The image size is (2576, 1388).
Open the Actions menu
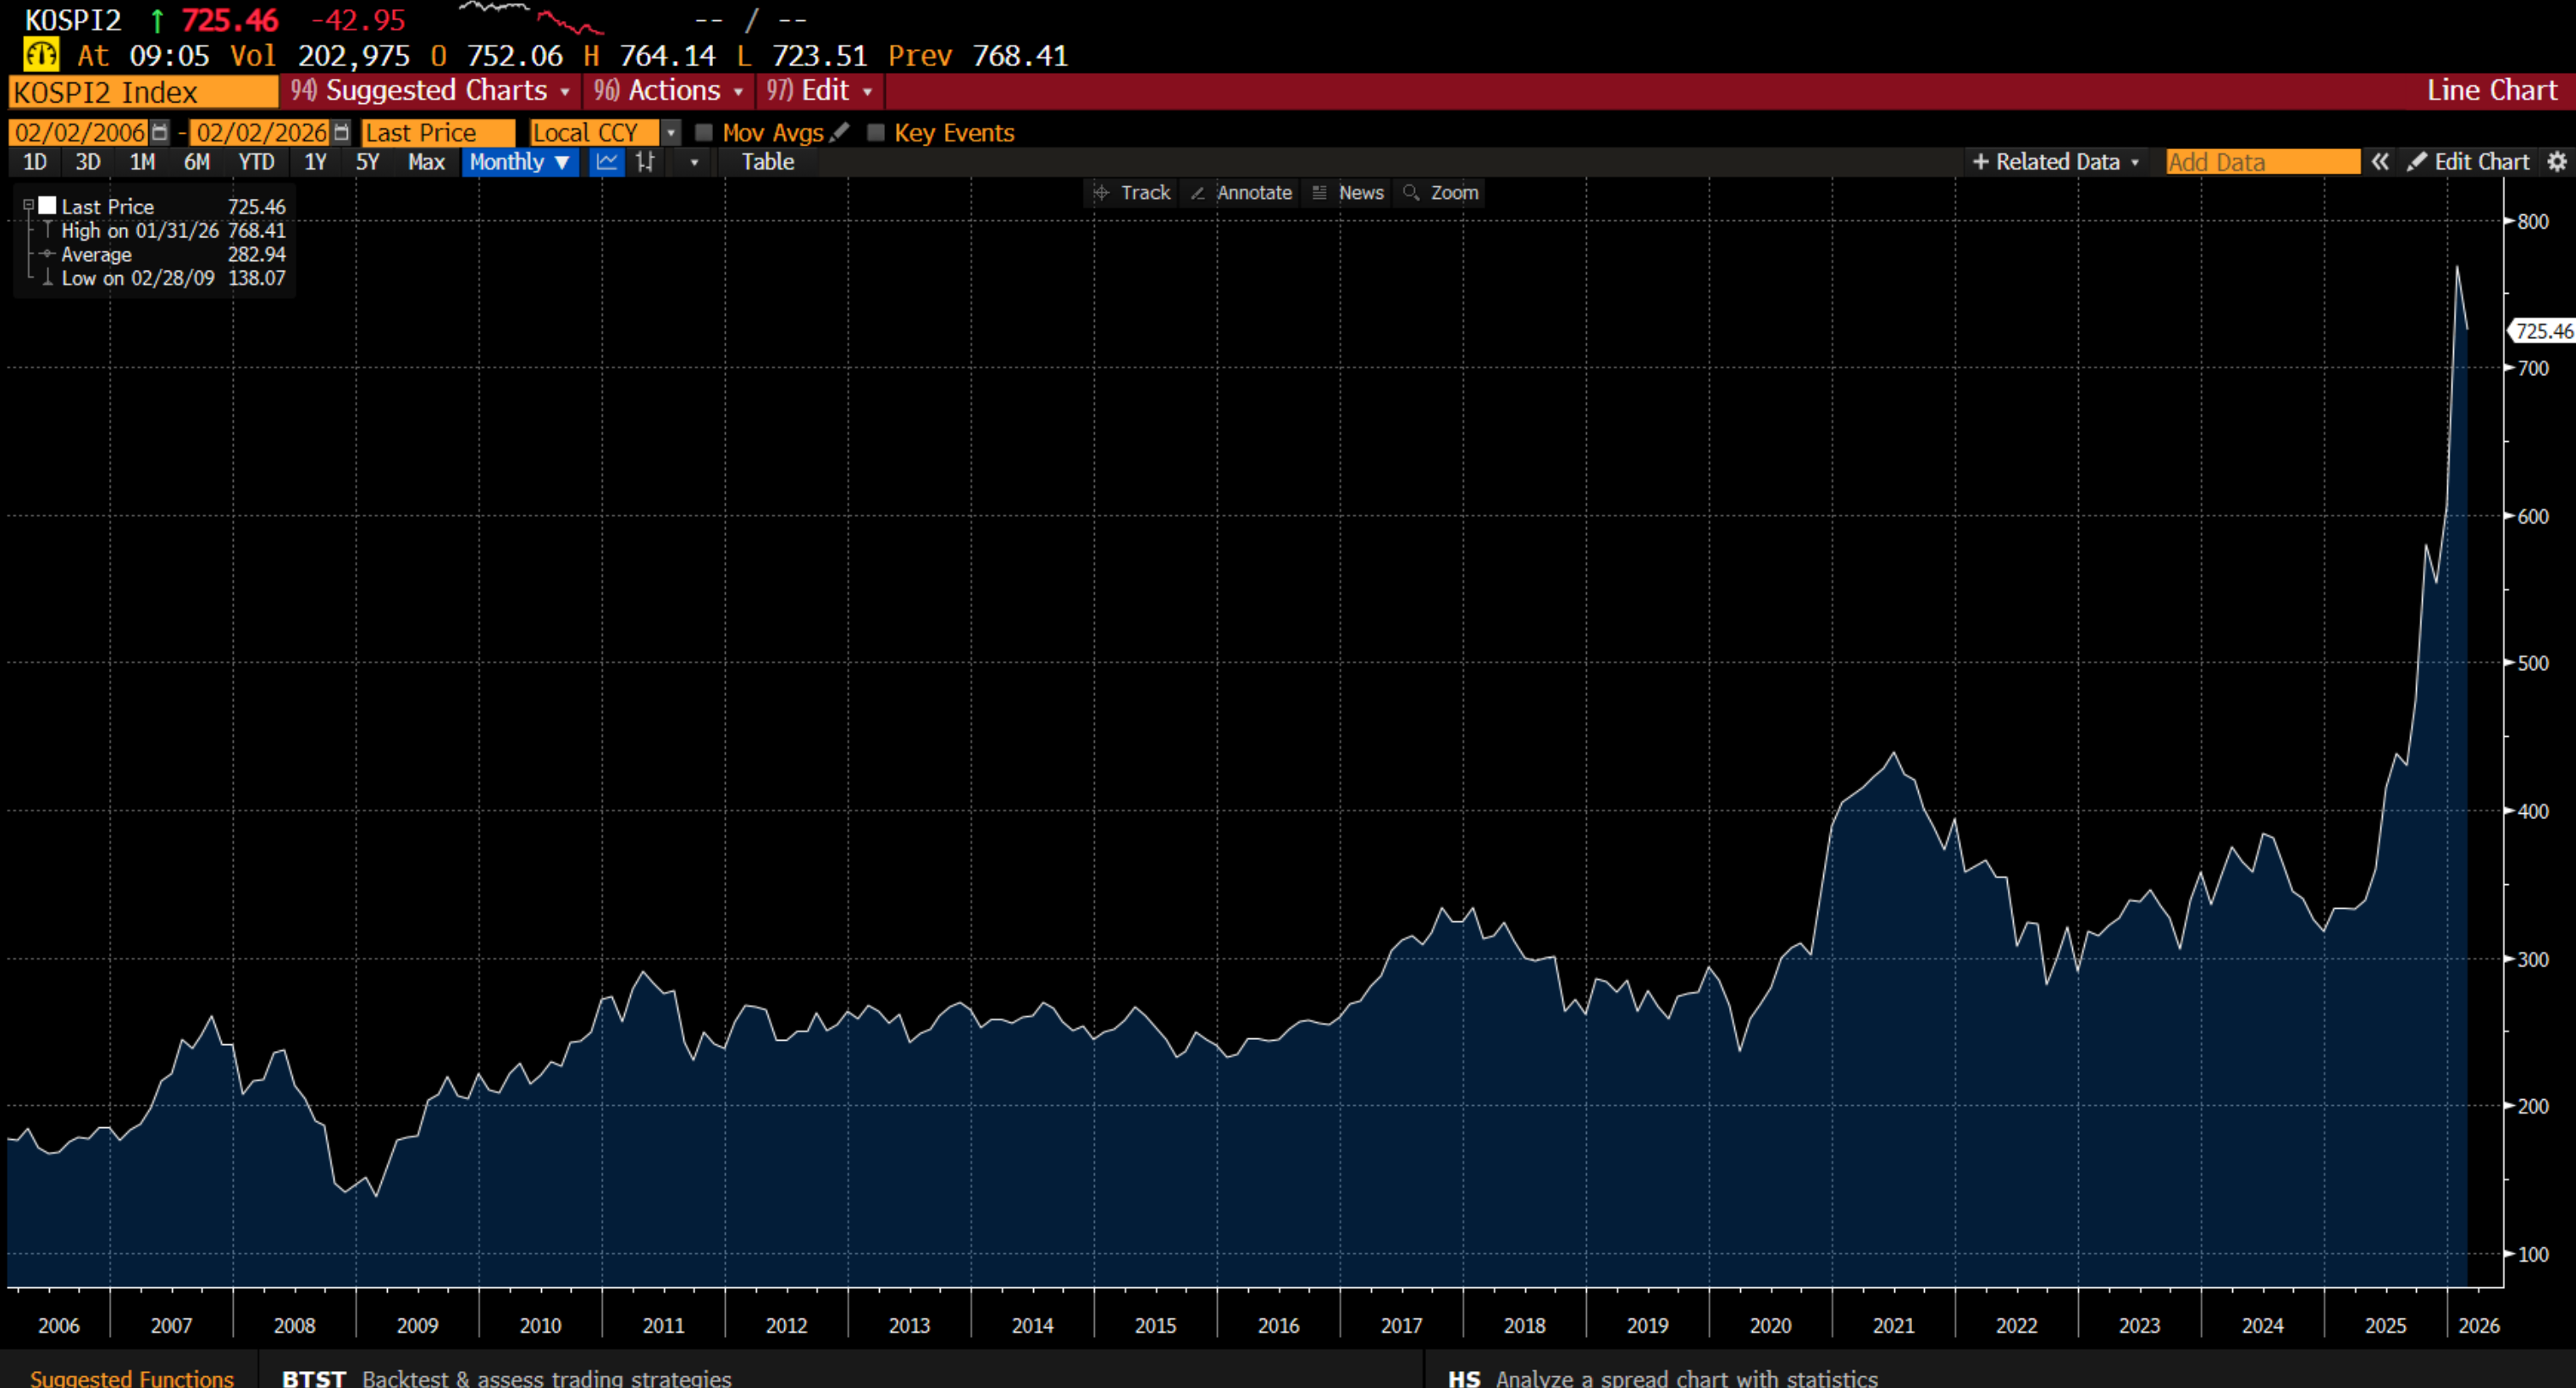point(668,91)
